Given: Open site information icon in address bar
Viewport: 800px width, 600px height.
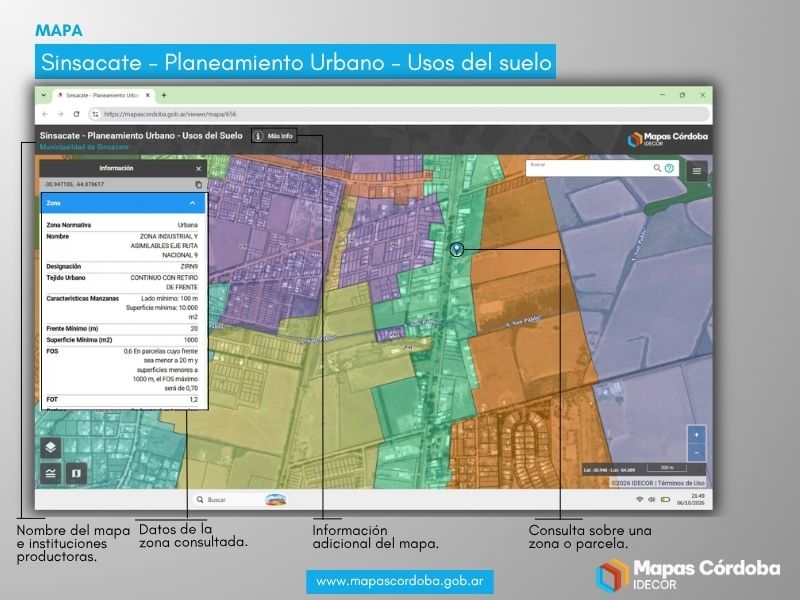Looking at the screenshot, I should [95, 114].
